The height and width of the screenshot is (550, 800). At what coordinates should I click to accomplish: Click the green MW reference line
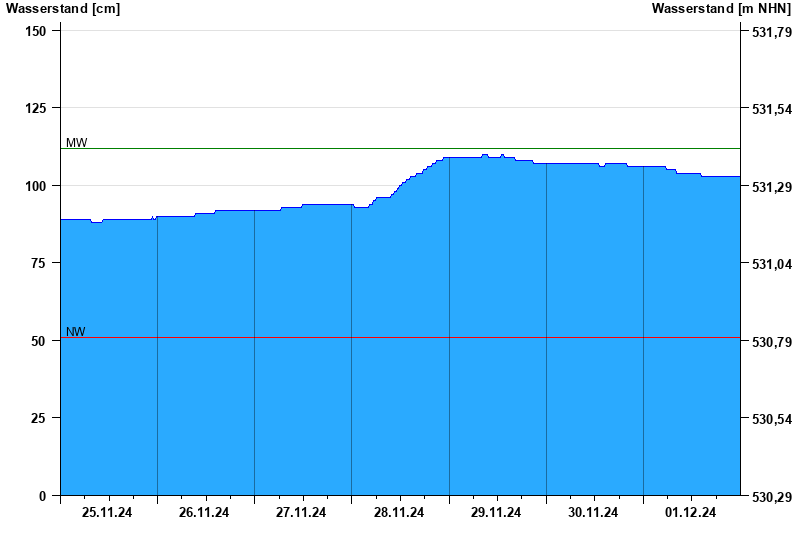click(x=401, y=148)
